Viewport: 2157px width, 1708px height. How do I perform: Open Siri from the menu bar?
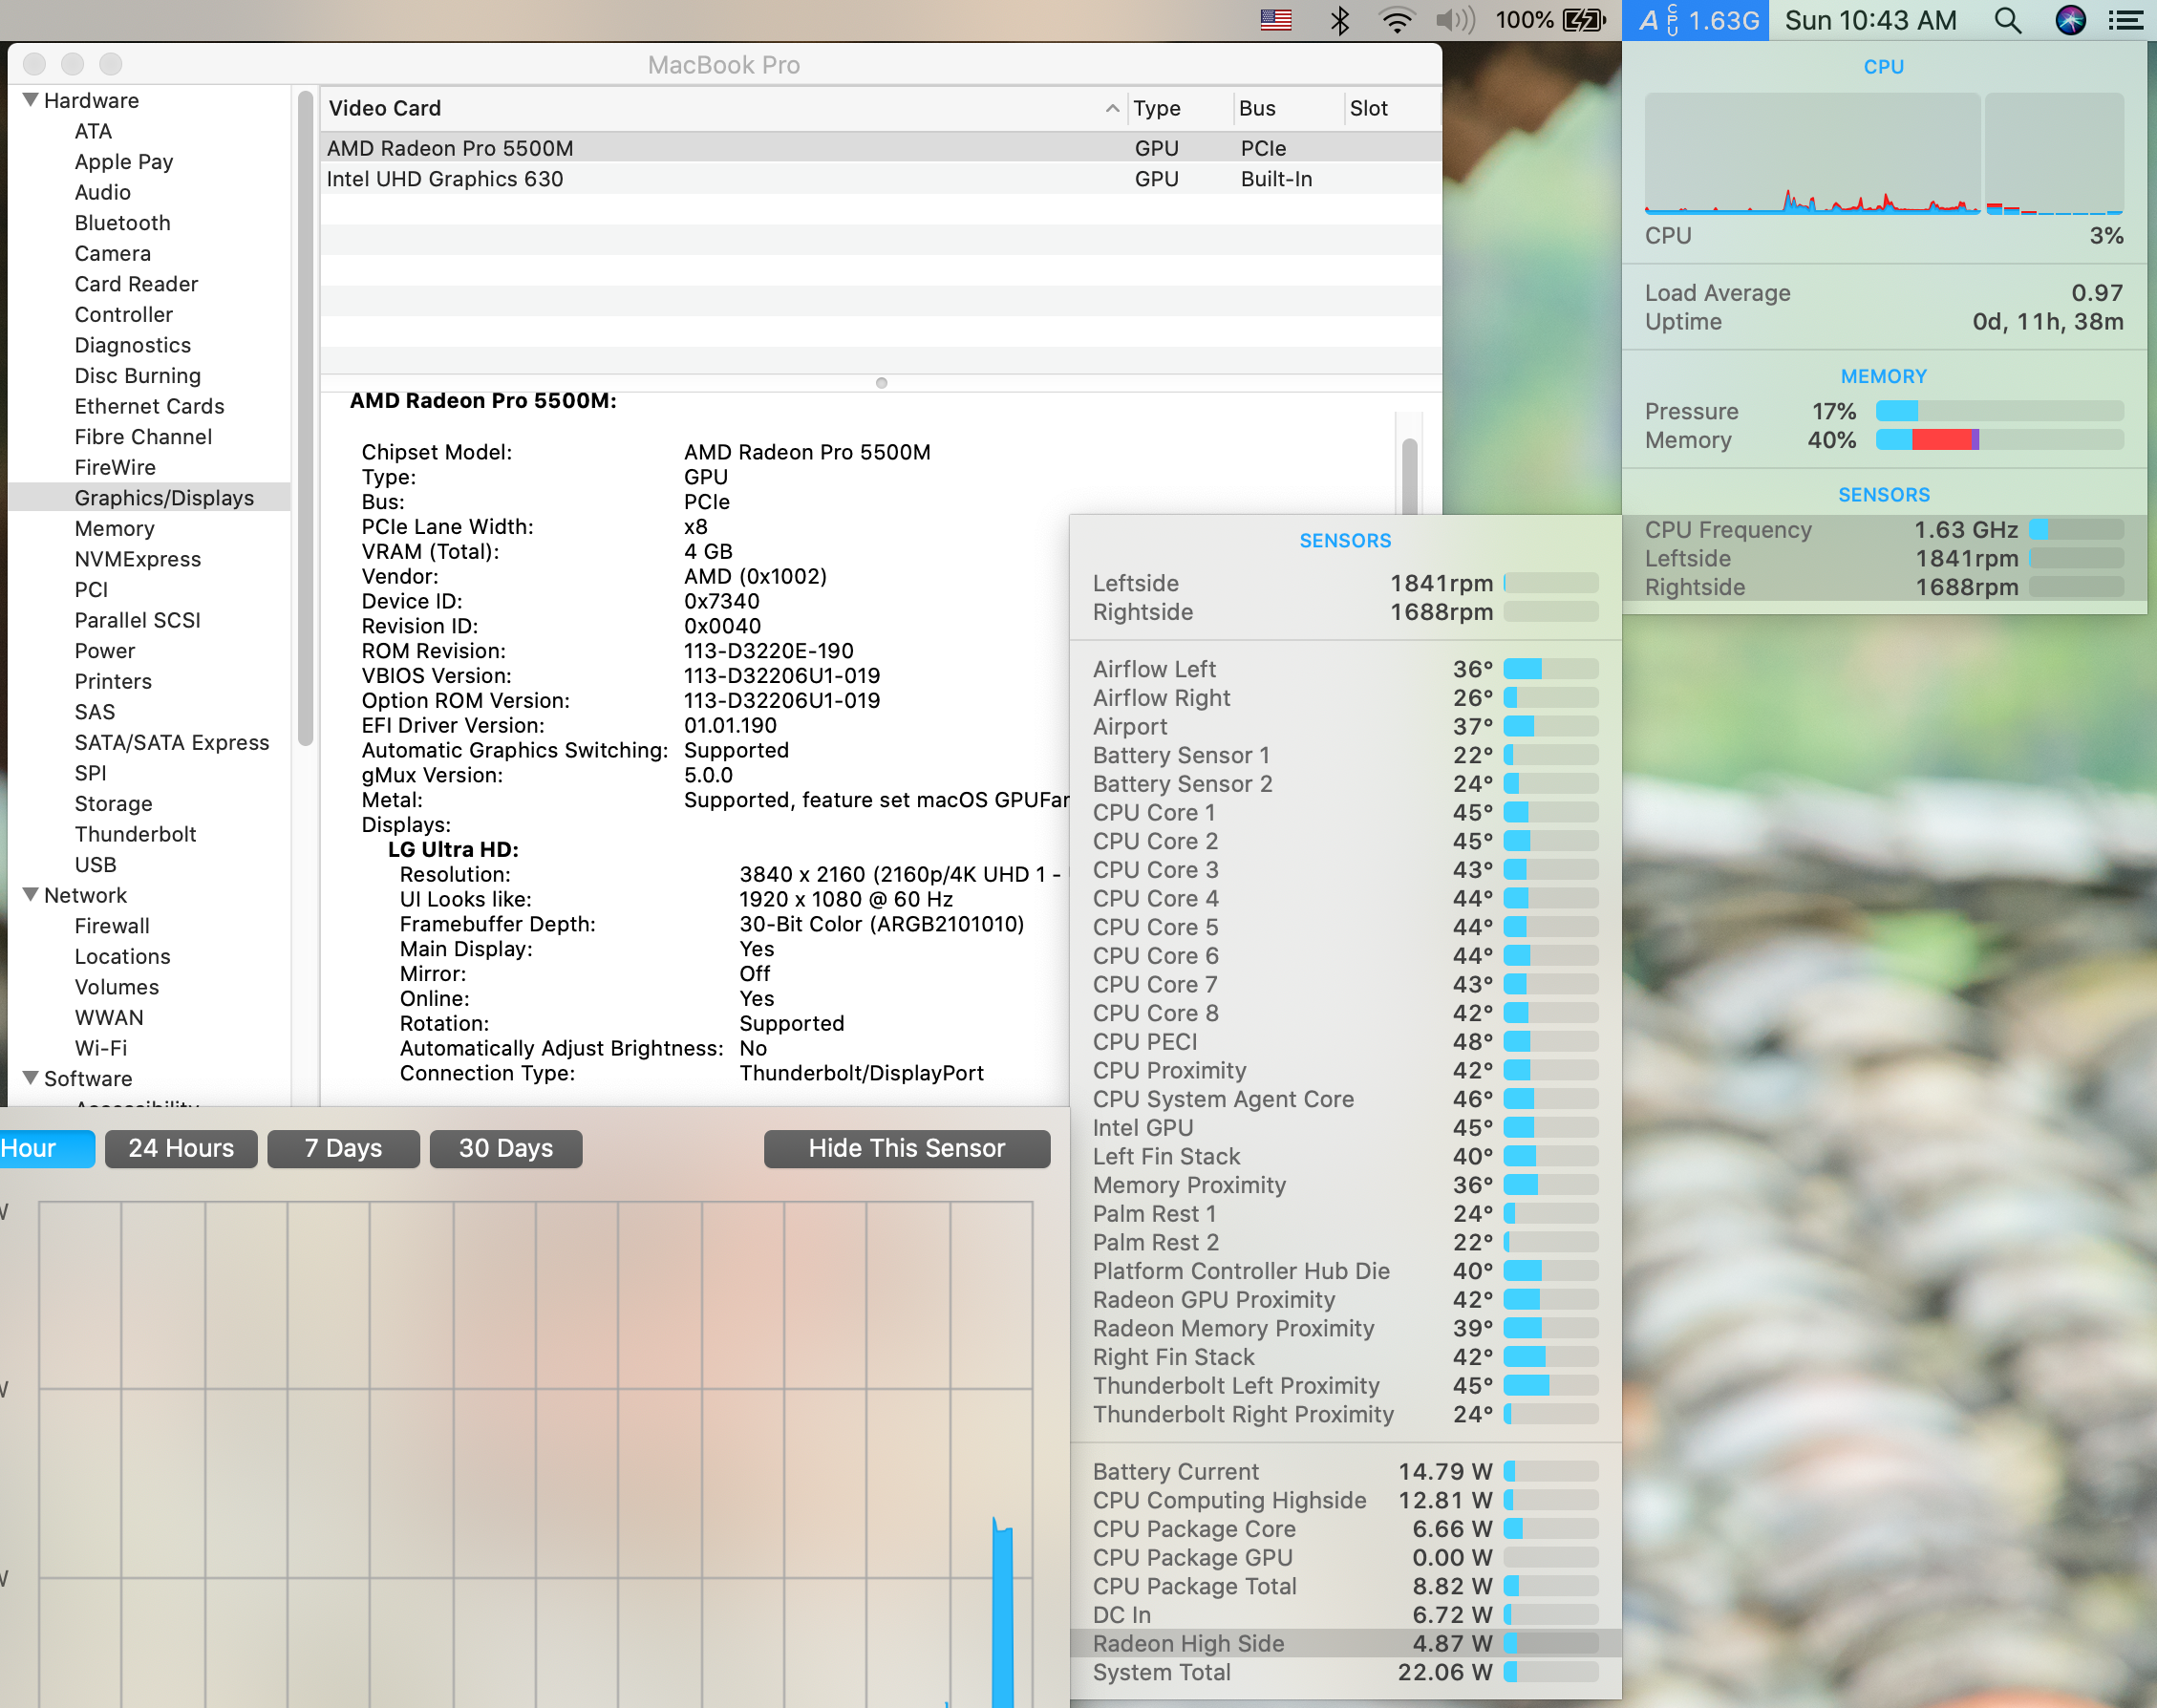point(2070,20)
